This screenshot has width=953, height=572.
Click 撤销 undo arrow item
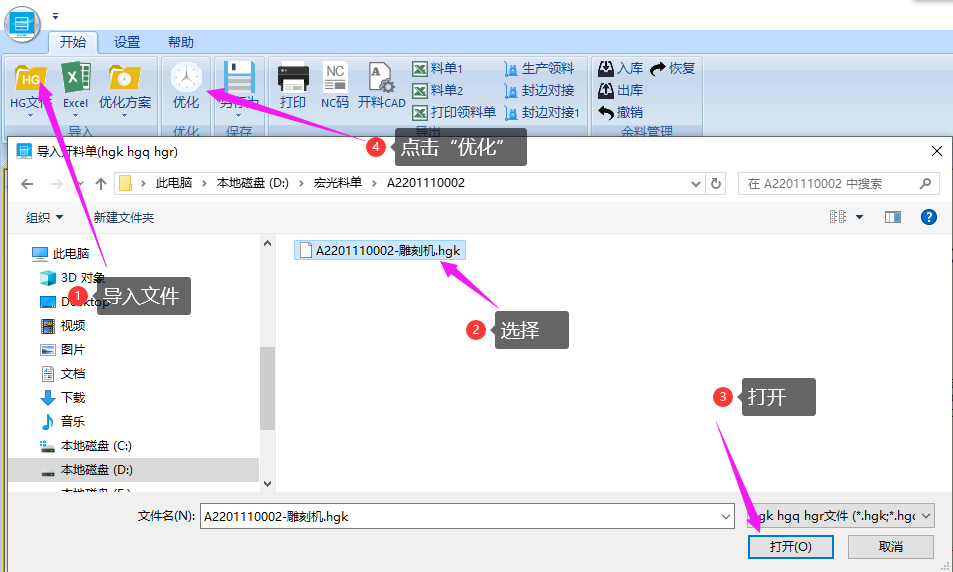621,112
